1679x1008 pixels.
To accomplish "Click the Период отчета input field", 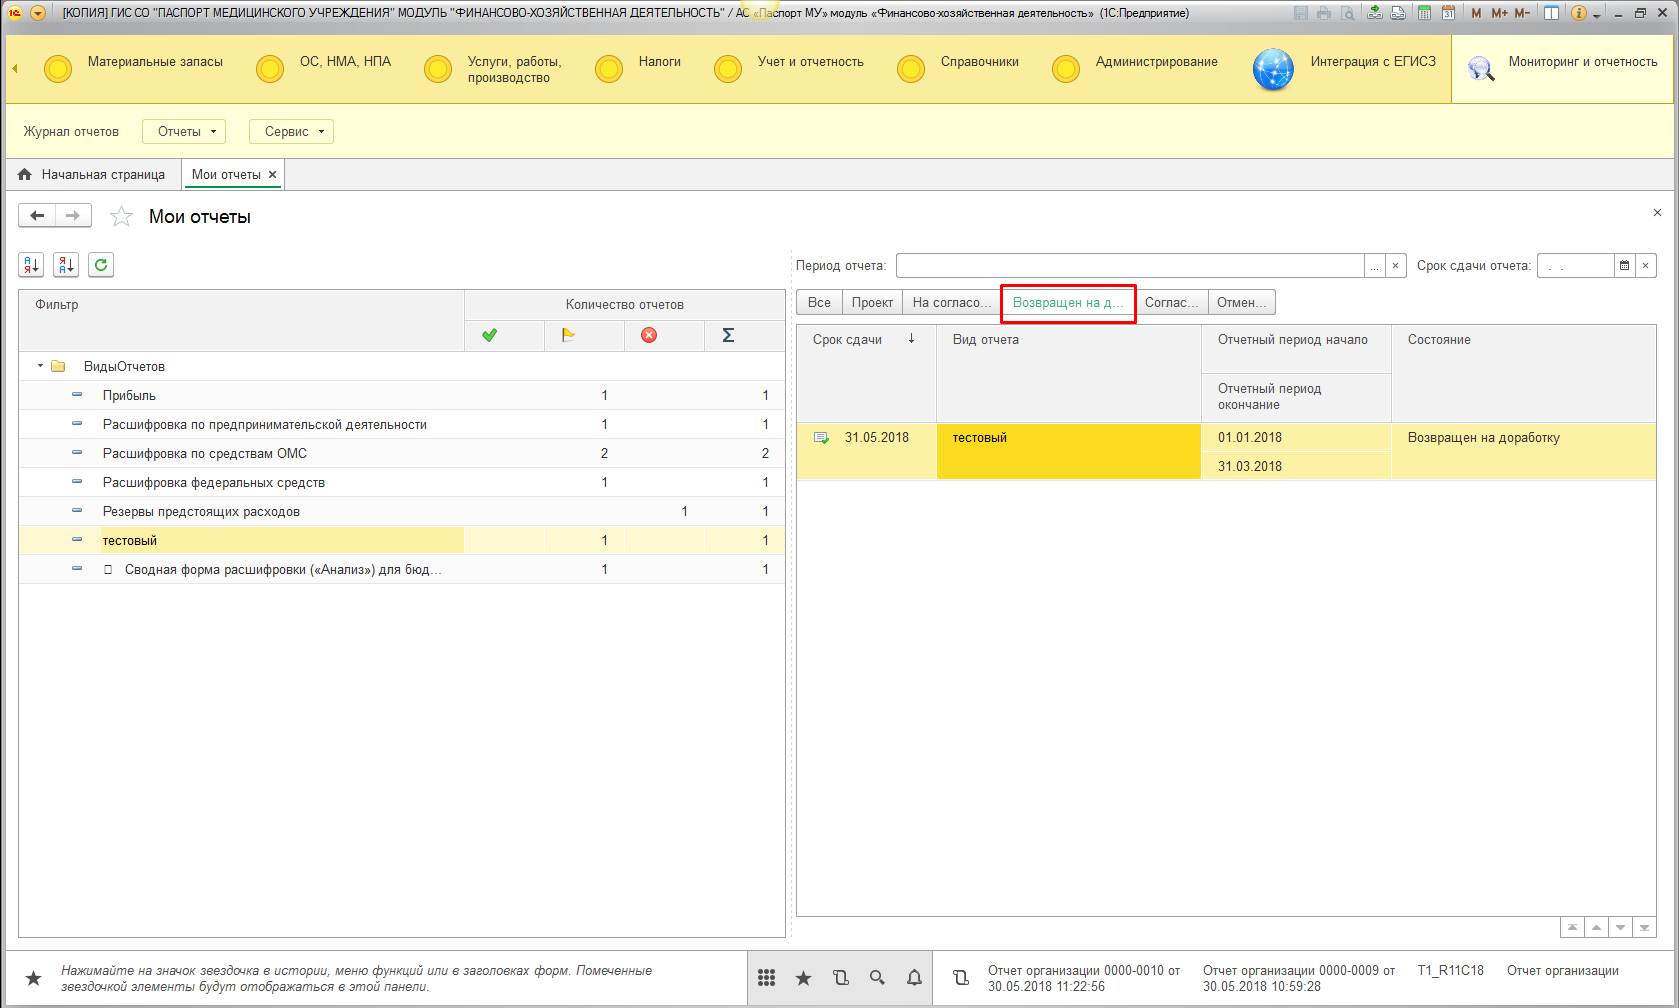I will coord(1130,266).
